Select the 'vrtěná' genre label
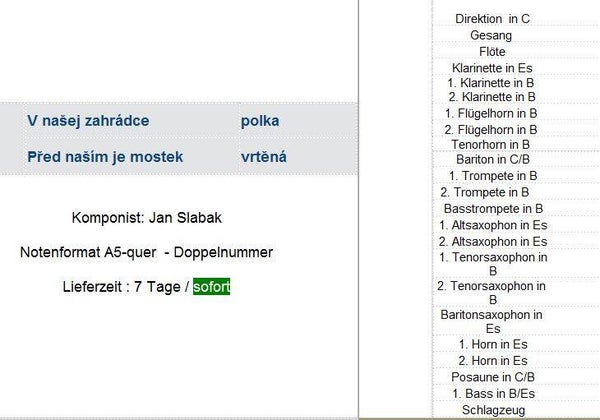Screen dimensions: 600x420 (x=264, y=156)
